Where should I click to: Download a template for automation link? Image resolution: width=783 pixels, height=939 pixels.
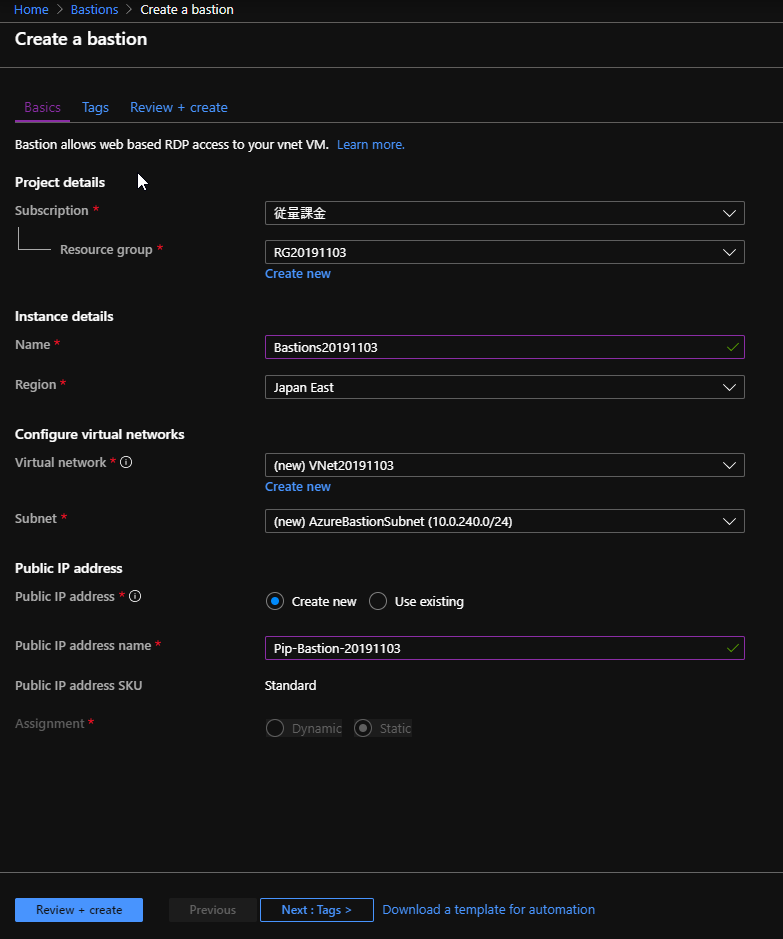click(x=488, y=910)
